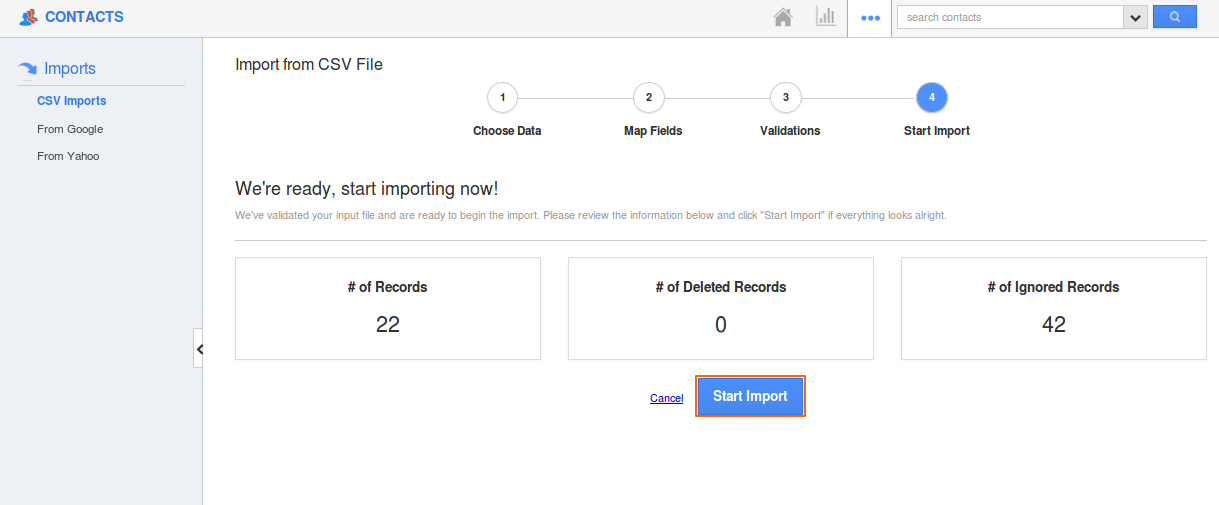Collapse the left sidebar panel

[199, 349]
